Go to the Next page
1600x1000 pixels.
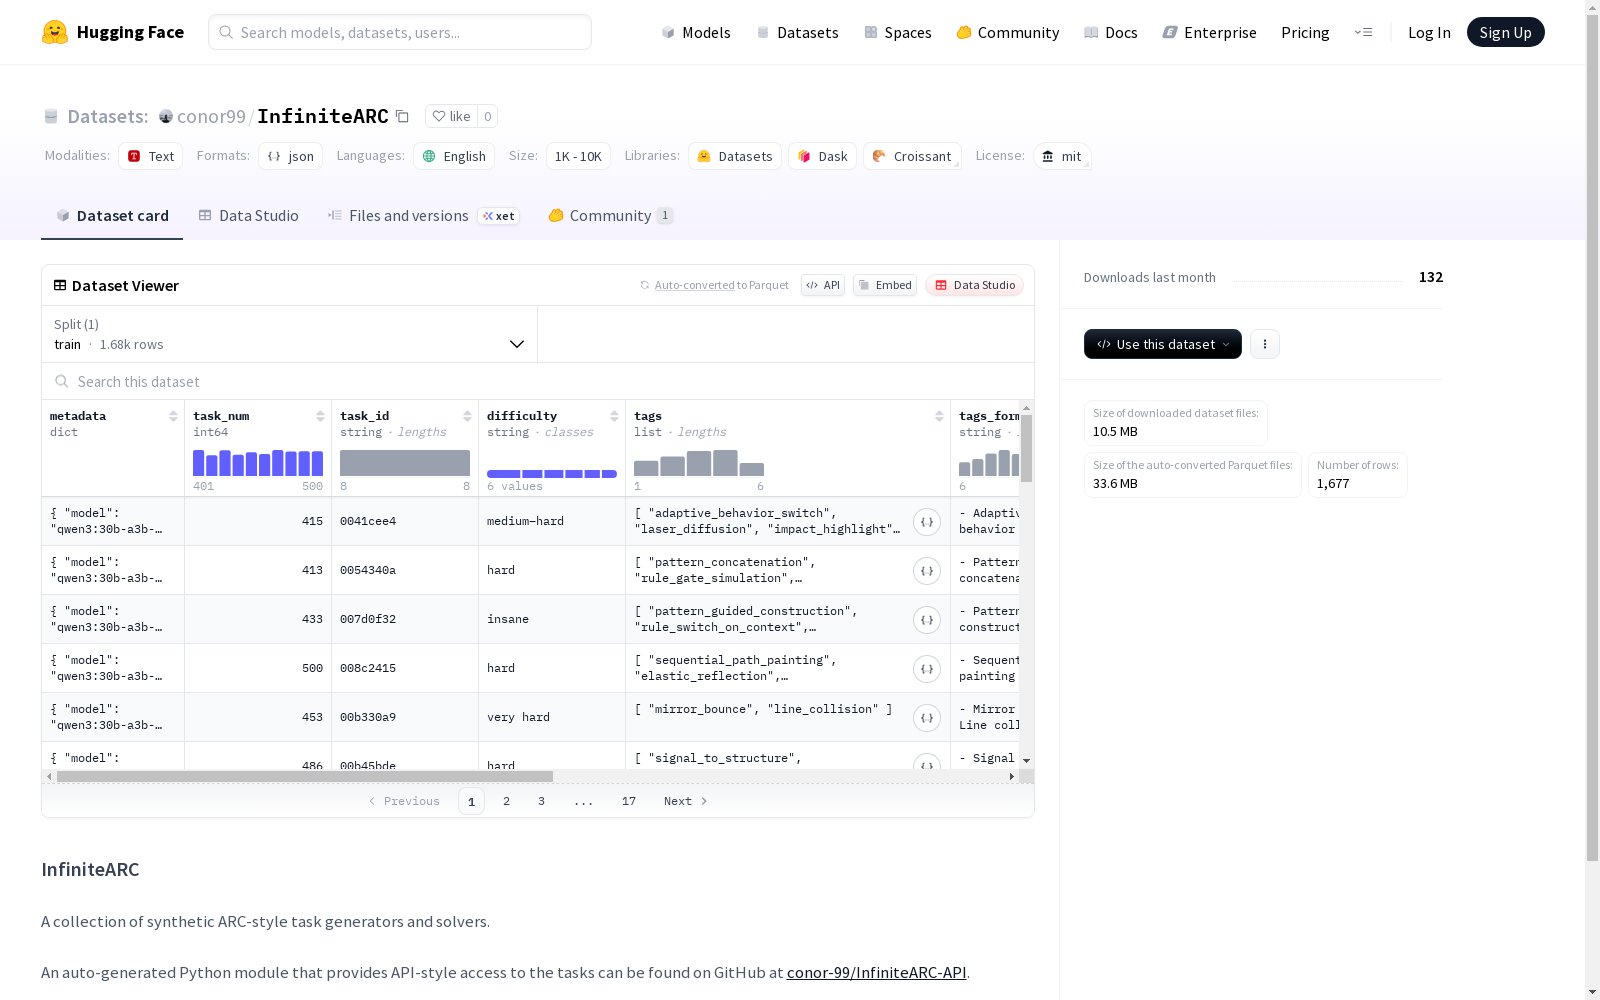click(x=686, y=801)
